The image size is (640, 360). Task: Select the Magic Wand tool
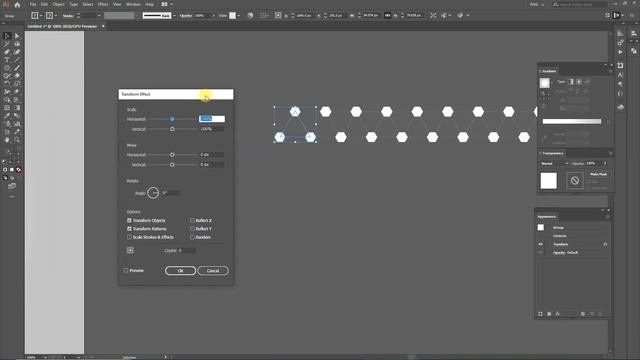[x=7, y=44]
